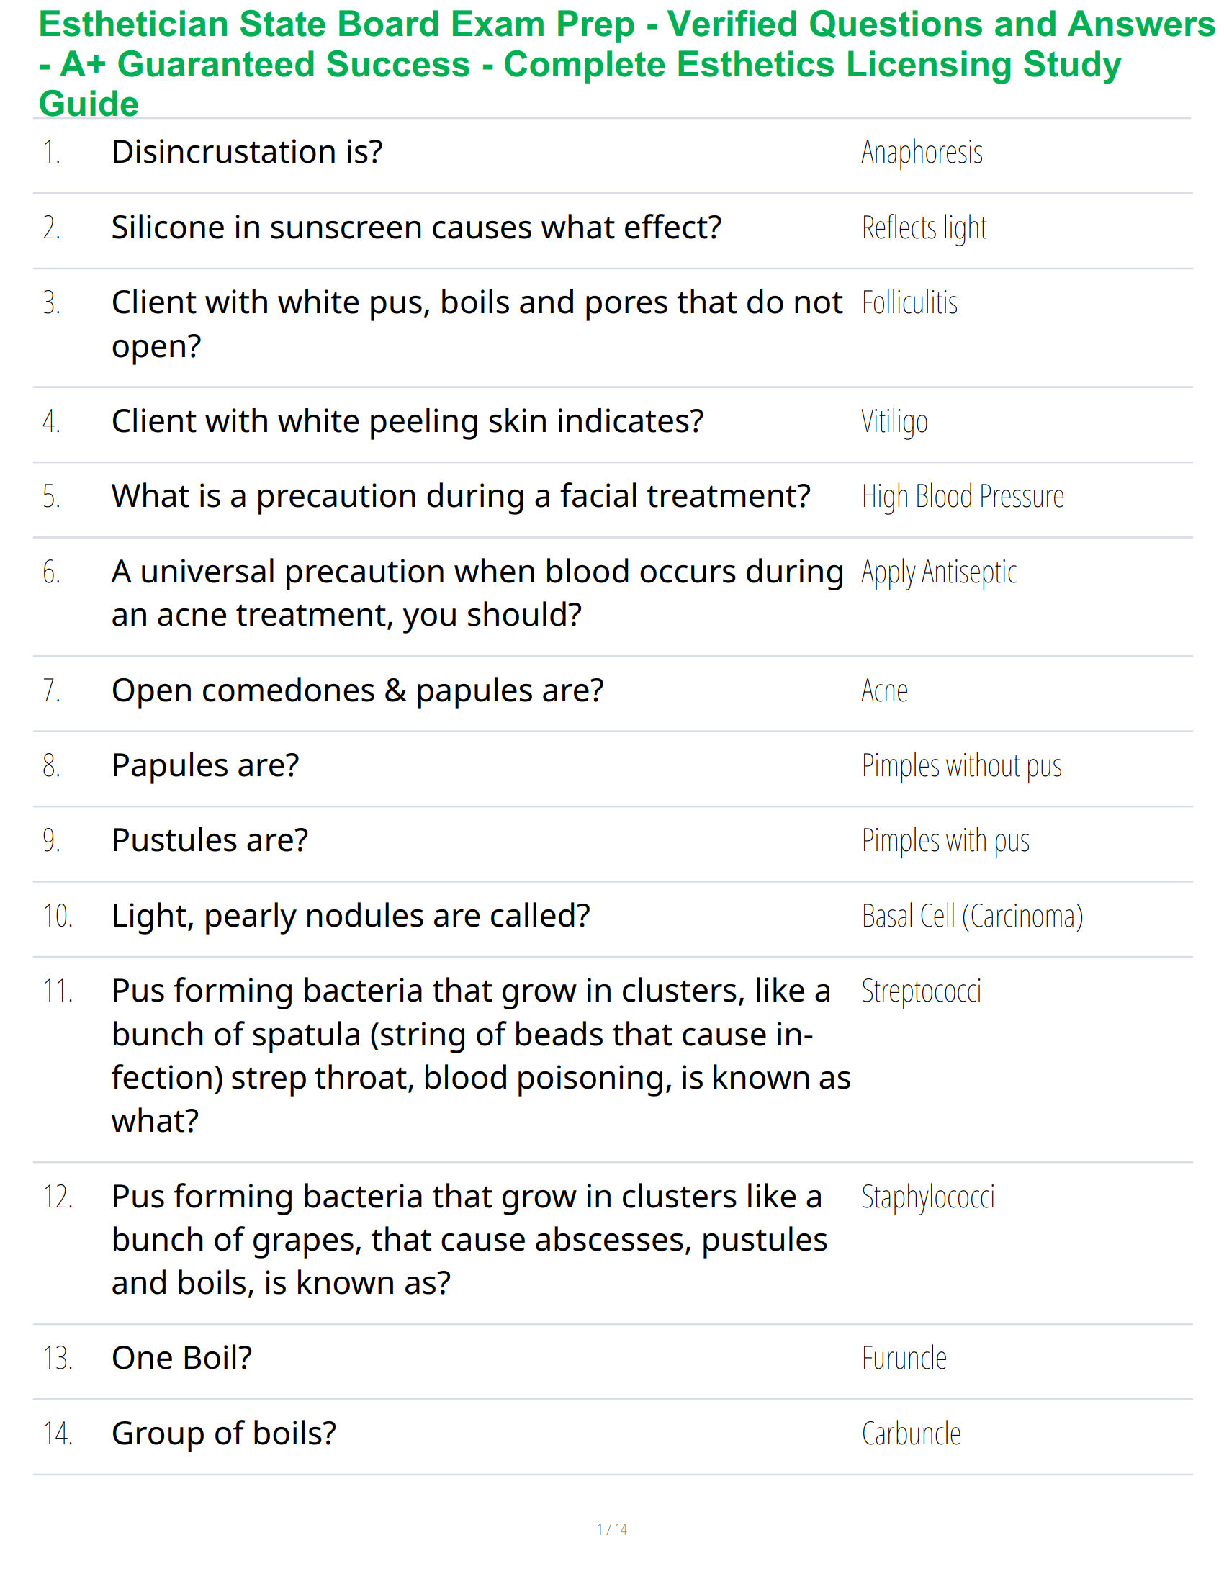Click the "High Blood Pressure" answer

963,497
